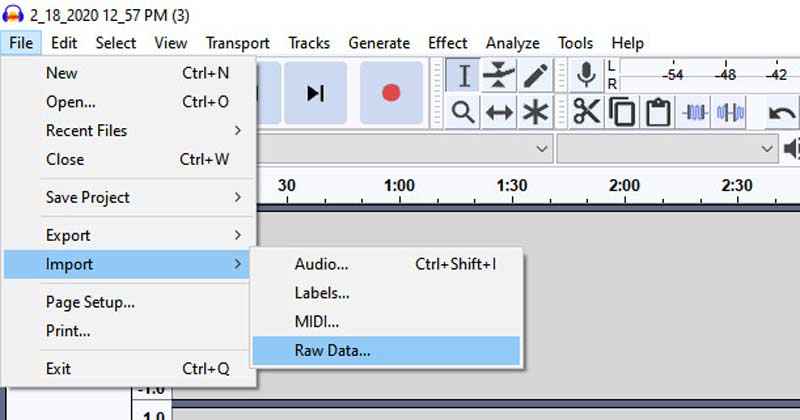
Task: Click the red Record button
Action: [391, 93]
